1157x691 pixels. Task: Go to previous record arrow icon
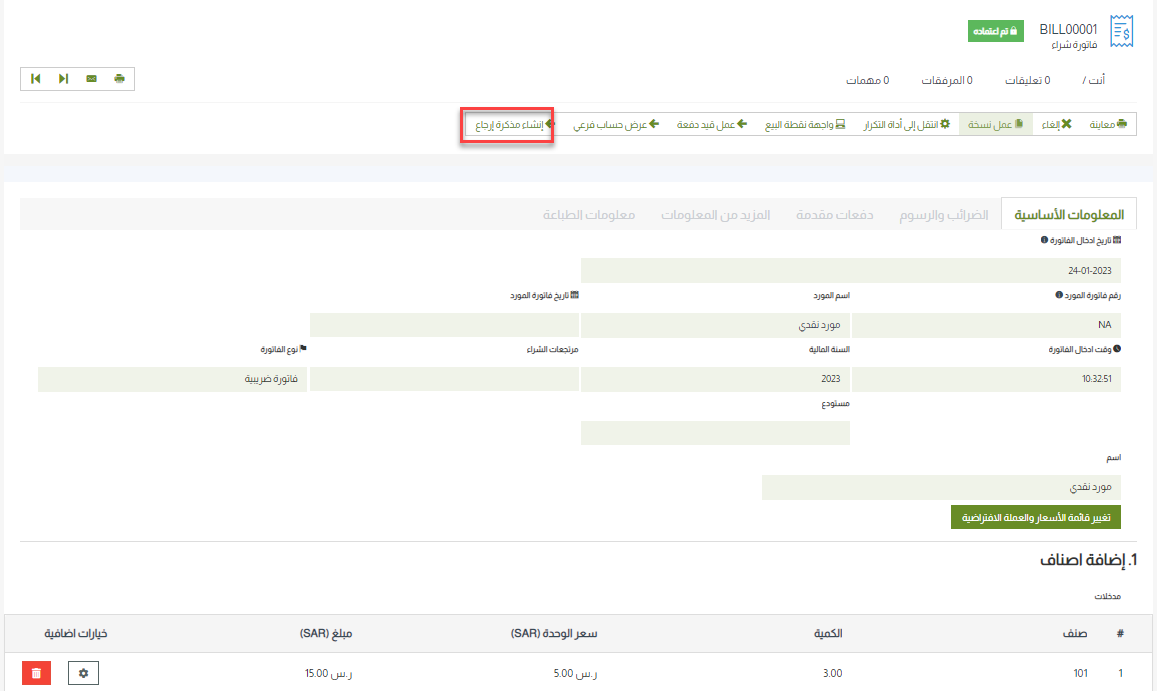click(x=36, y=79)
